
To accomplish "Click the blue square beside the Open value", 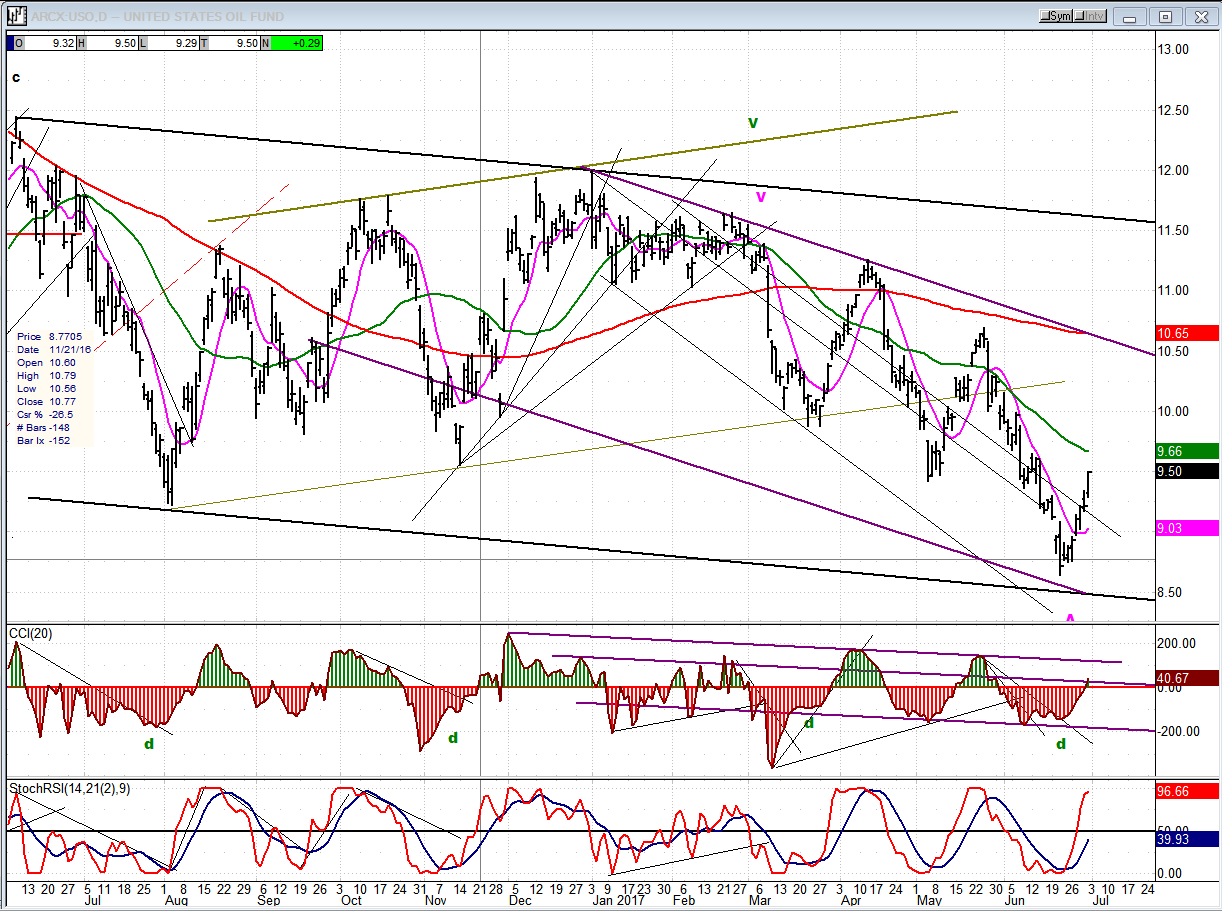I will pyautogui.click(x=11, y=43).
